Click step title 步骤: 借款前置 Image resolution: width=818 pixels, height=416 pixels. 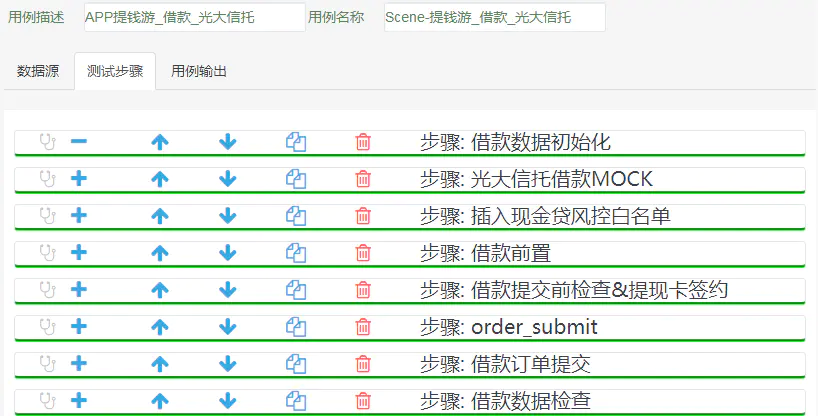coord(486,253)
